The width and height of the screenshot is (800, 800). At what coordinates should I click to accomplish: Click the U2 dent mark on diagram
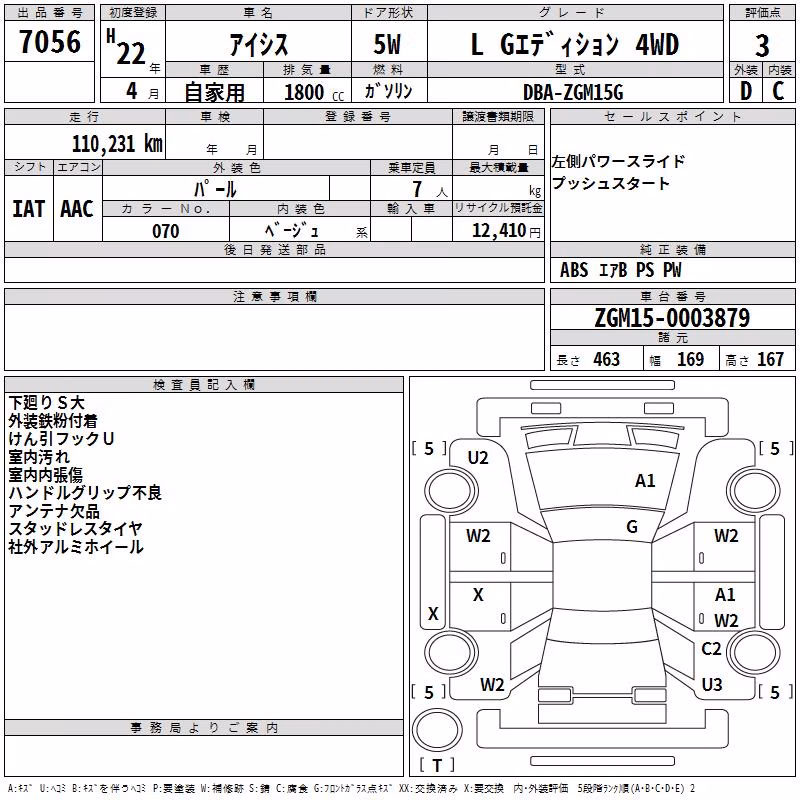(478, 458)
